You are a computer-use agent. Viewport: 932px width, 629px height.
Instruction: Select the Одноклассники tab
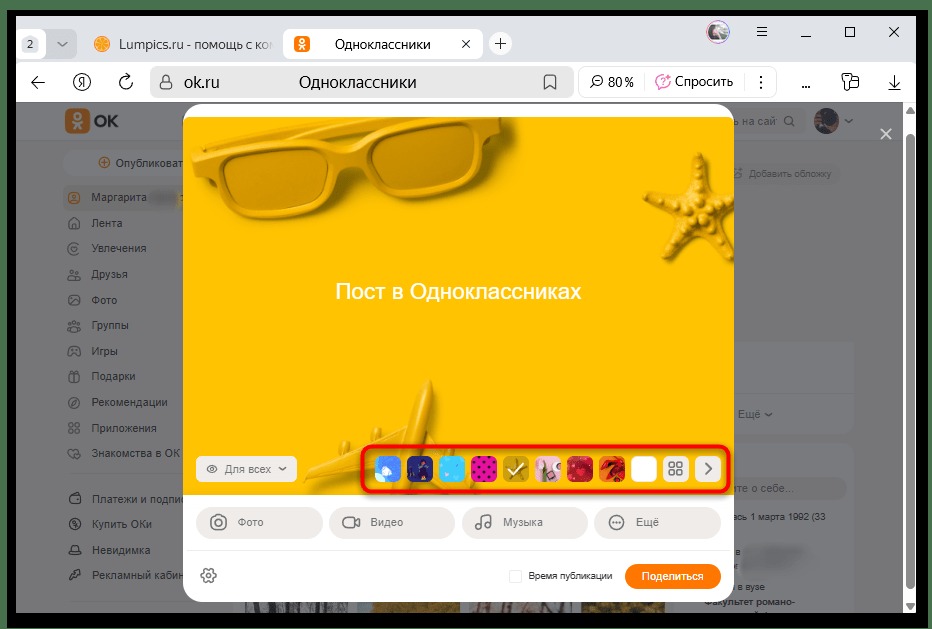tap(382, 45)
